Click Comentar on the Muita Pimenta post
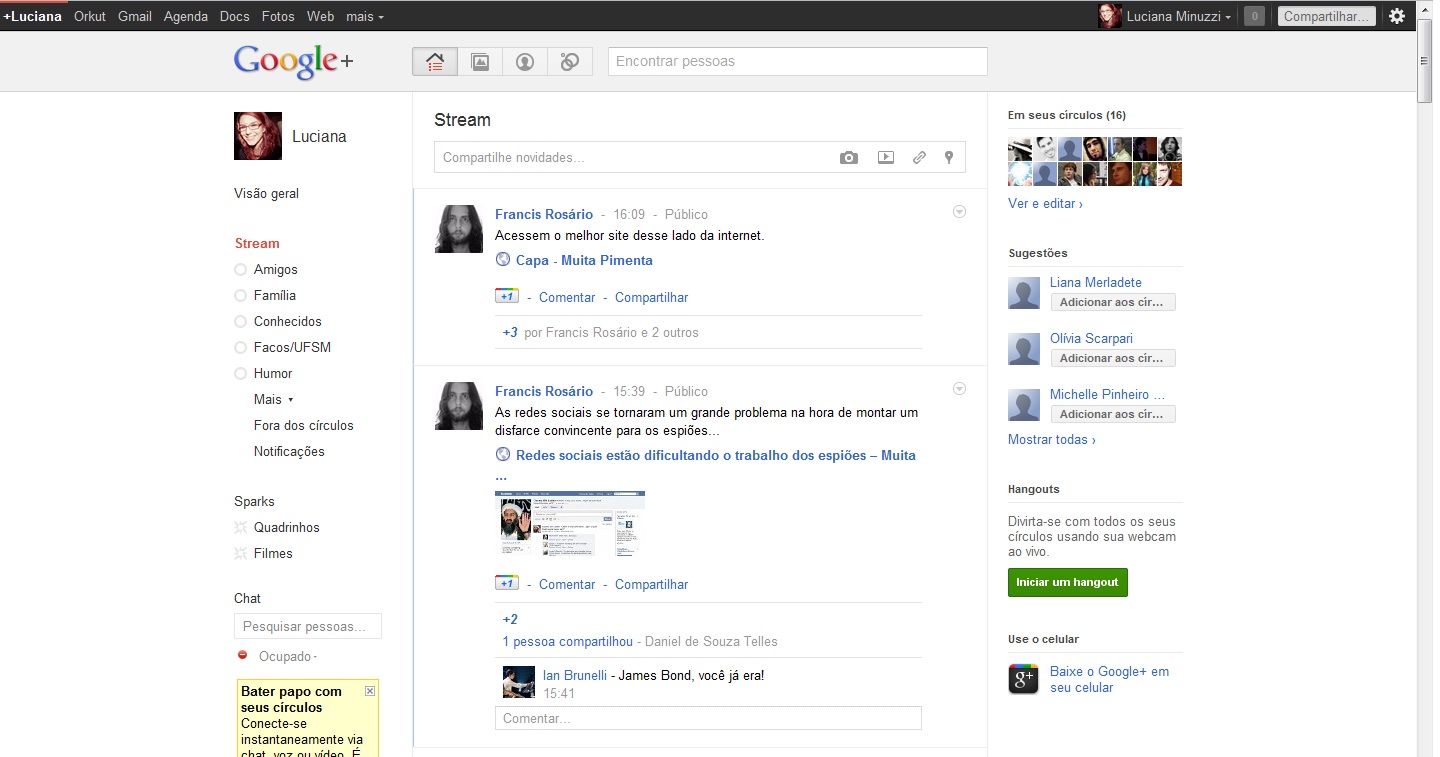Image resolution: width=1440 pixels, height=757 pixels. [x=567, y=298]
